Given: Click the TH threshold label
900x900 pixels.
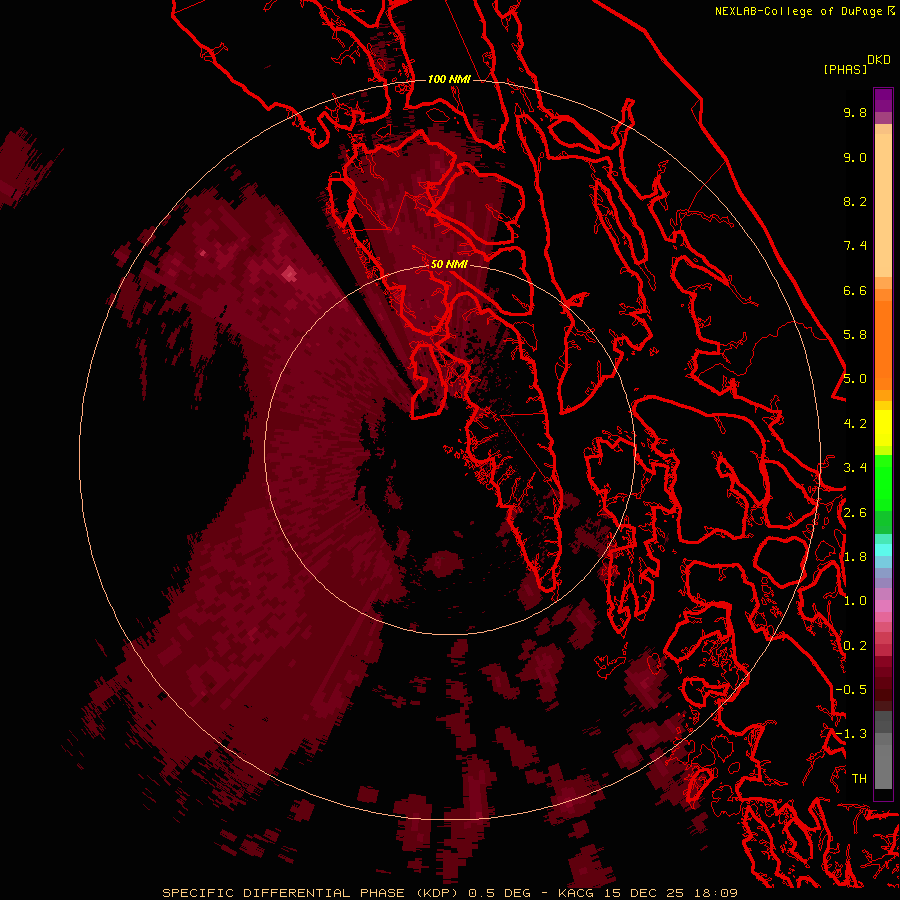Looking at the screenshot, I should (x=859, y=779).
